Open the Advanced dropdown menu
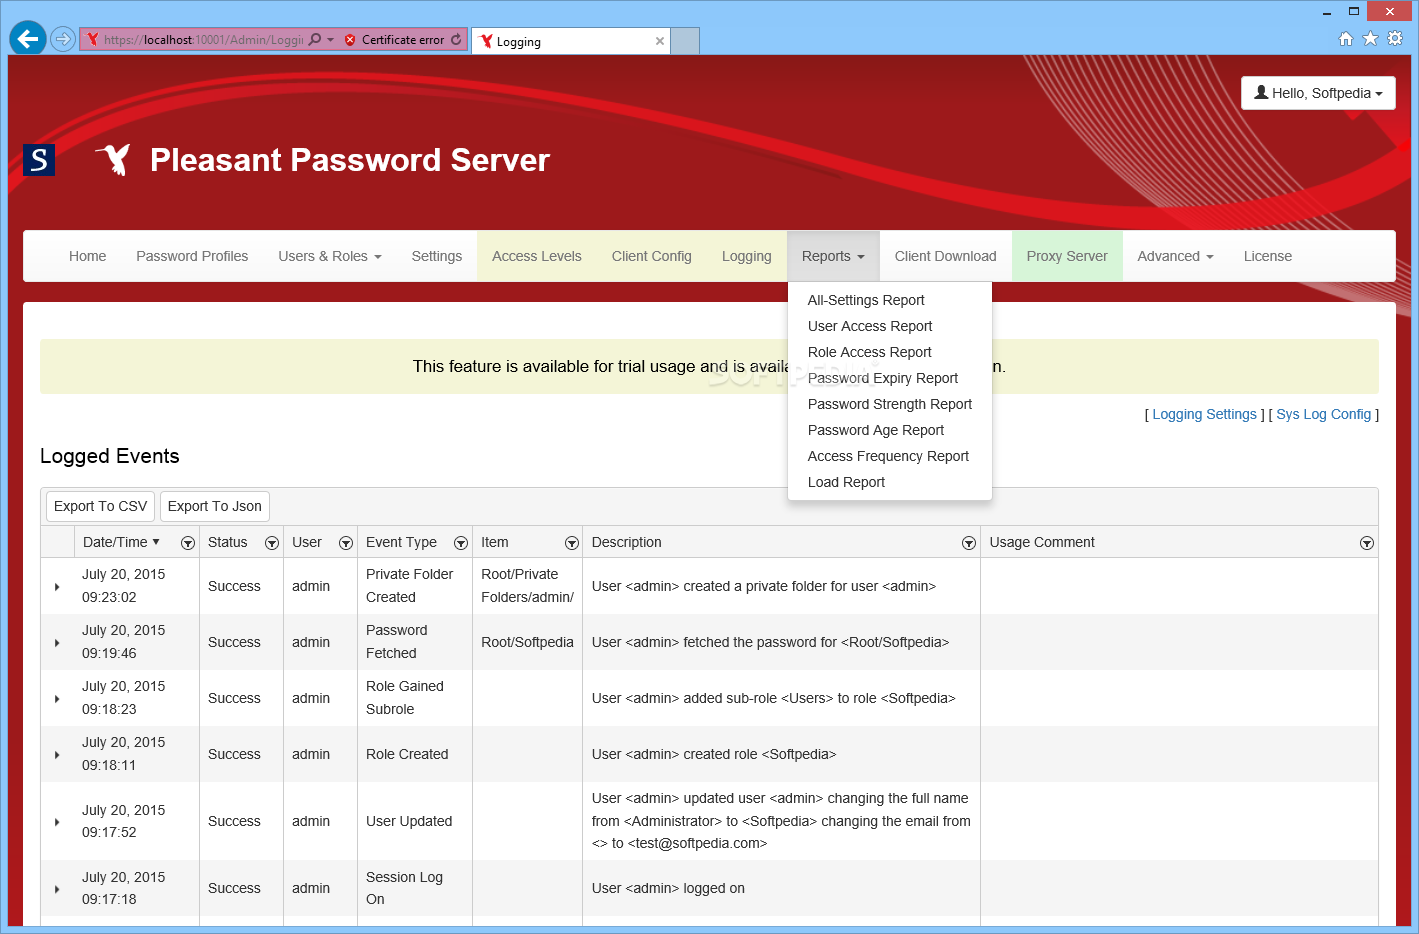 [1175, 256]
